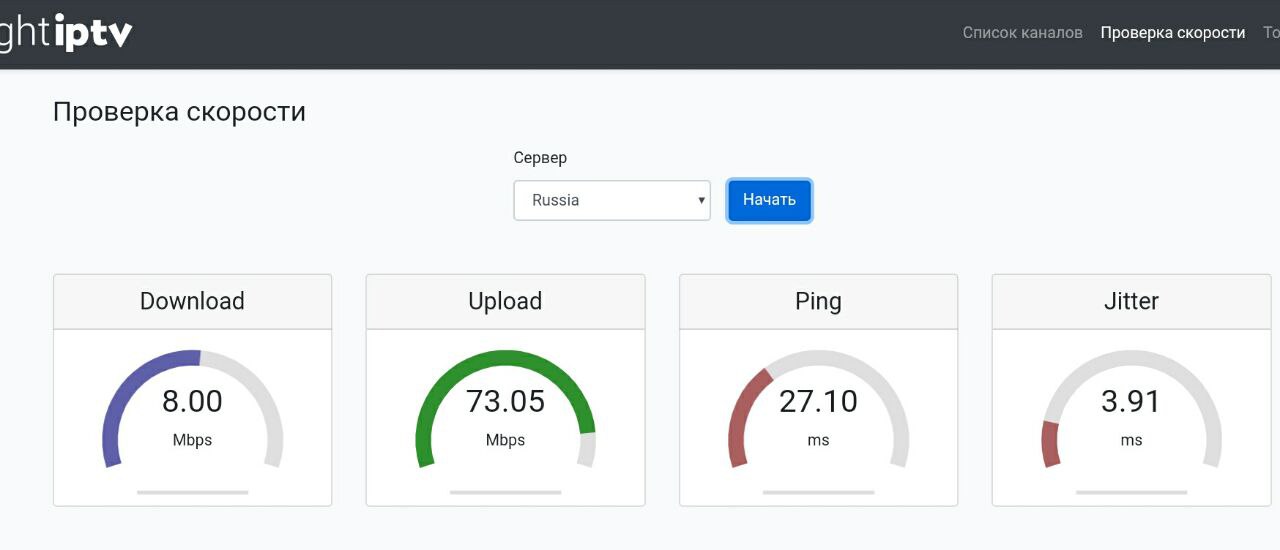Click the Jitter card header
This screenshot has height=550, width=1280.
tap(1131, 301)
